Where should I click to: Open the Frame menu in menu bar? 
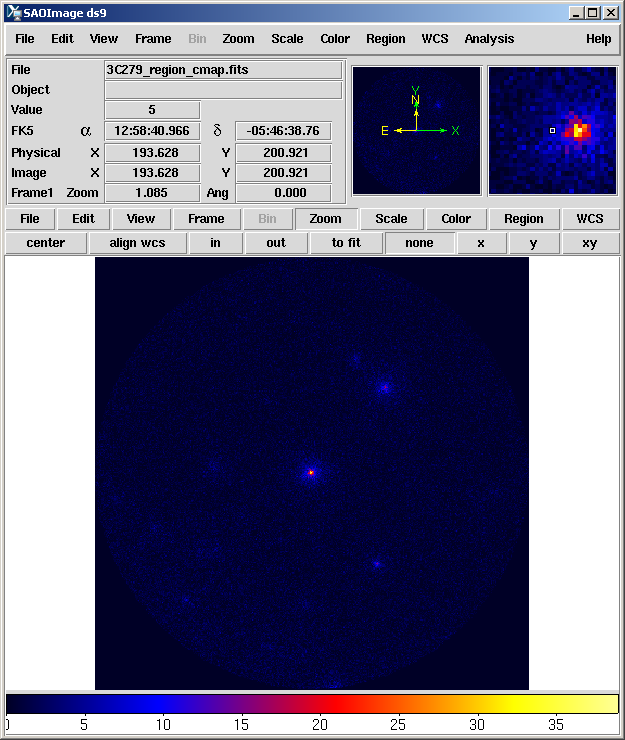tap(153, 39)
